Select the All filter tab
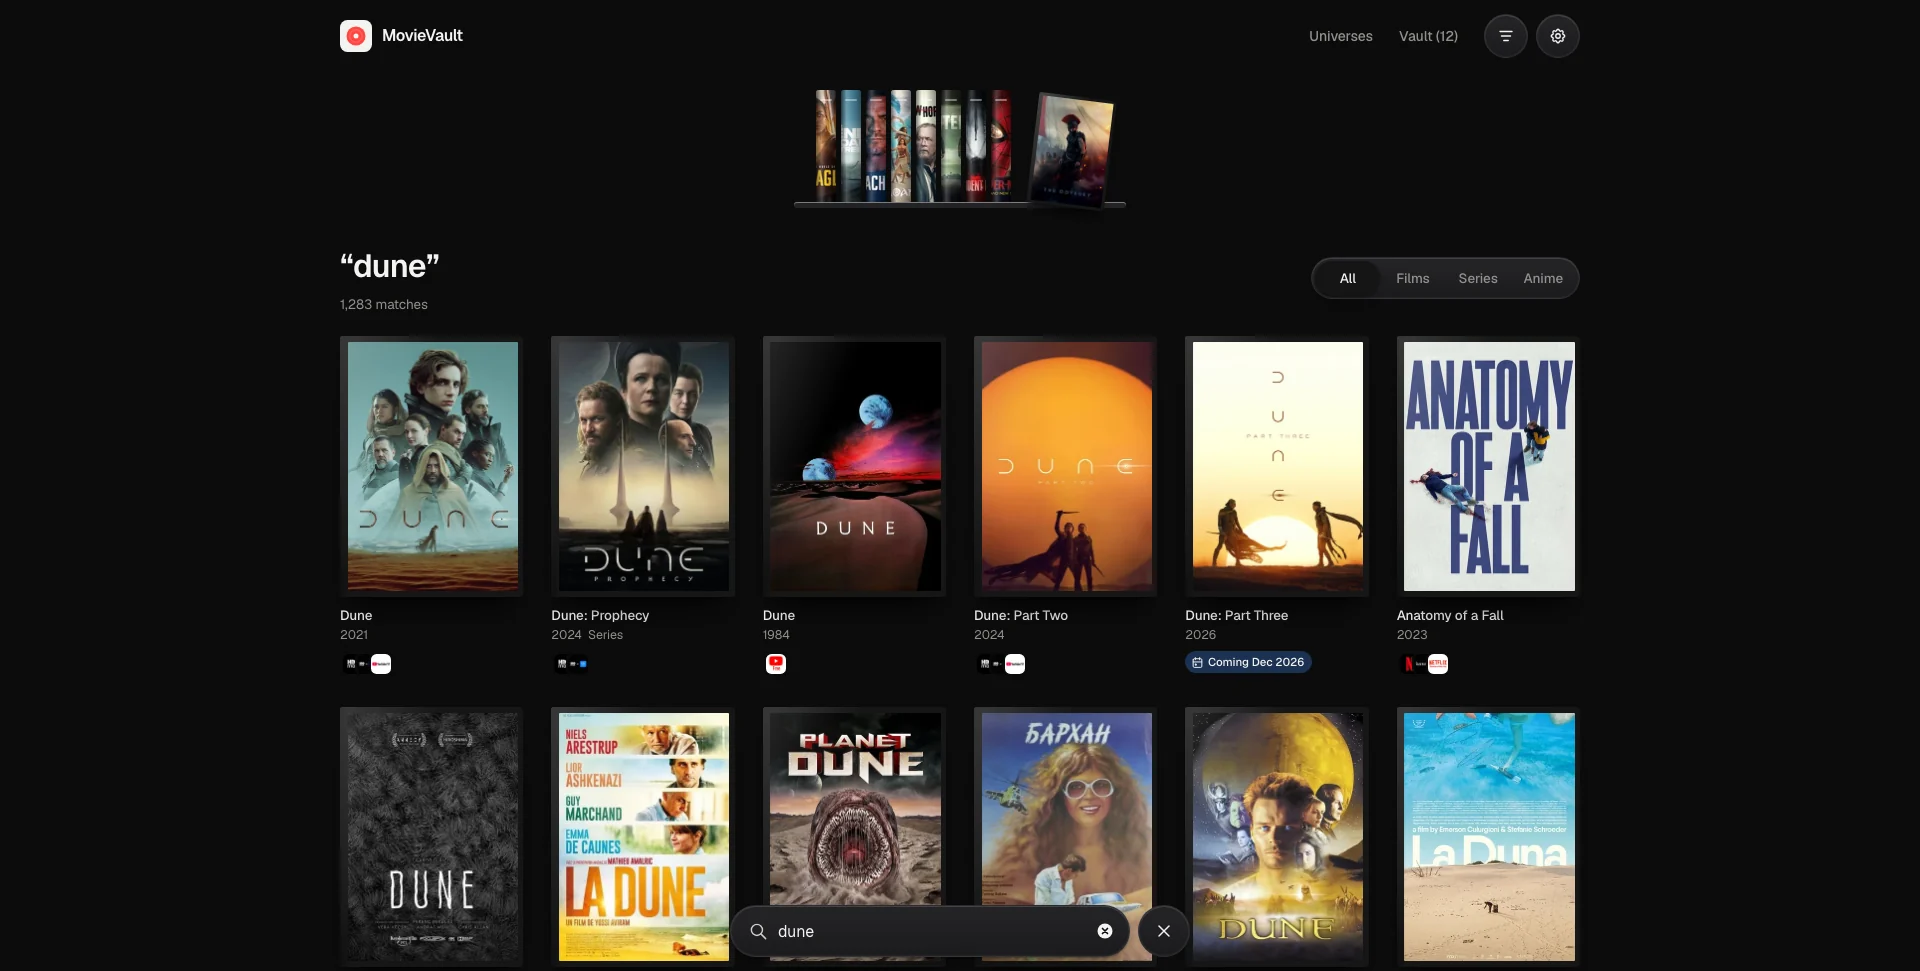Viewport: 1920px width, 971px height. coord(1348,278)
